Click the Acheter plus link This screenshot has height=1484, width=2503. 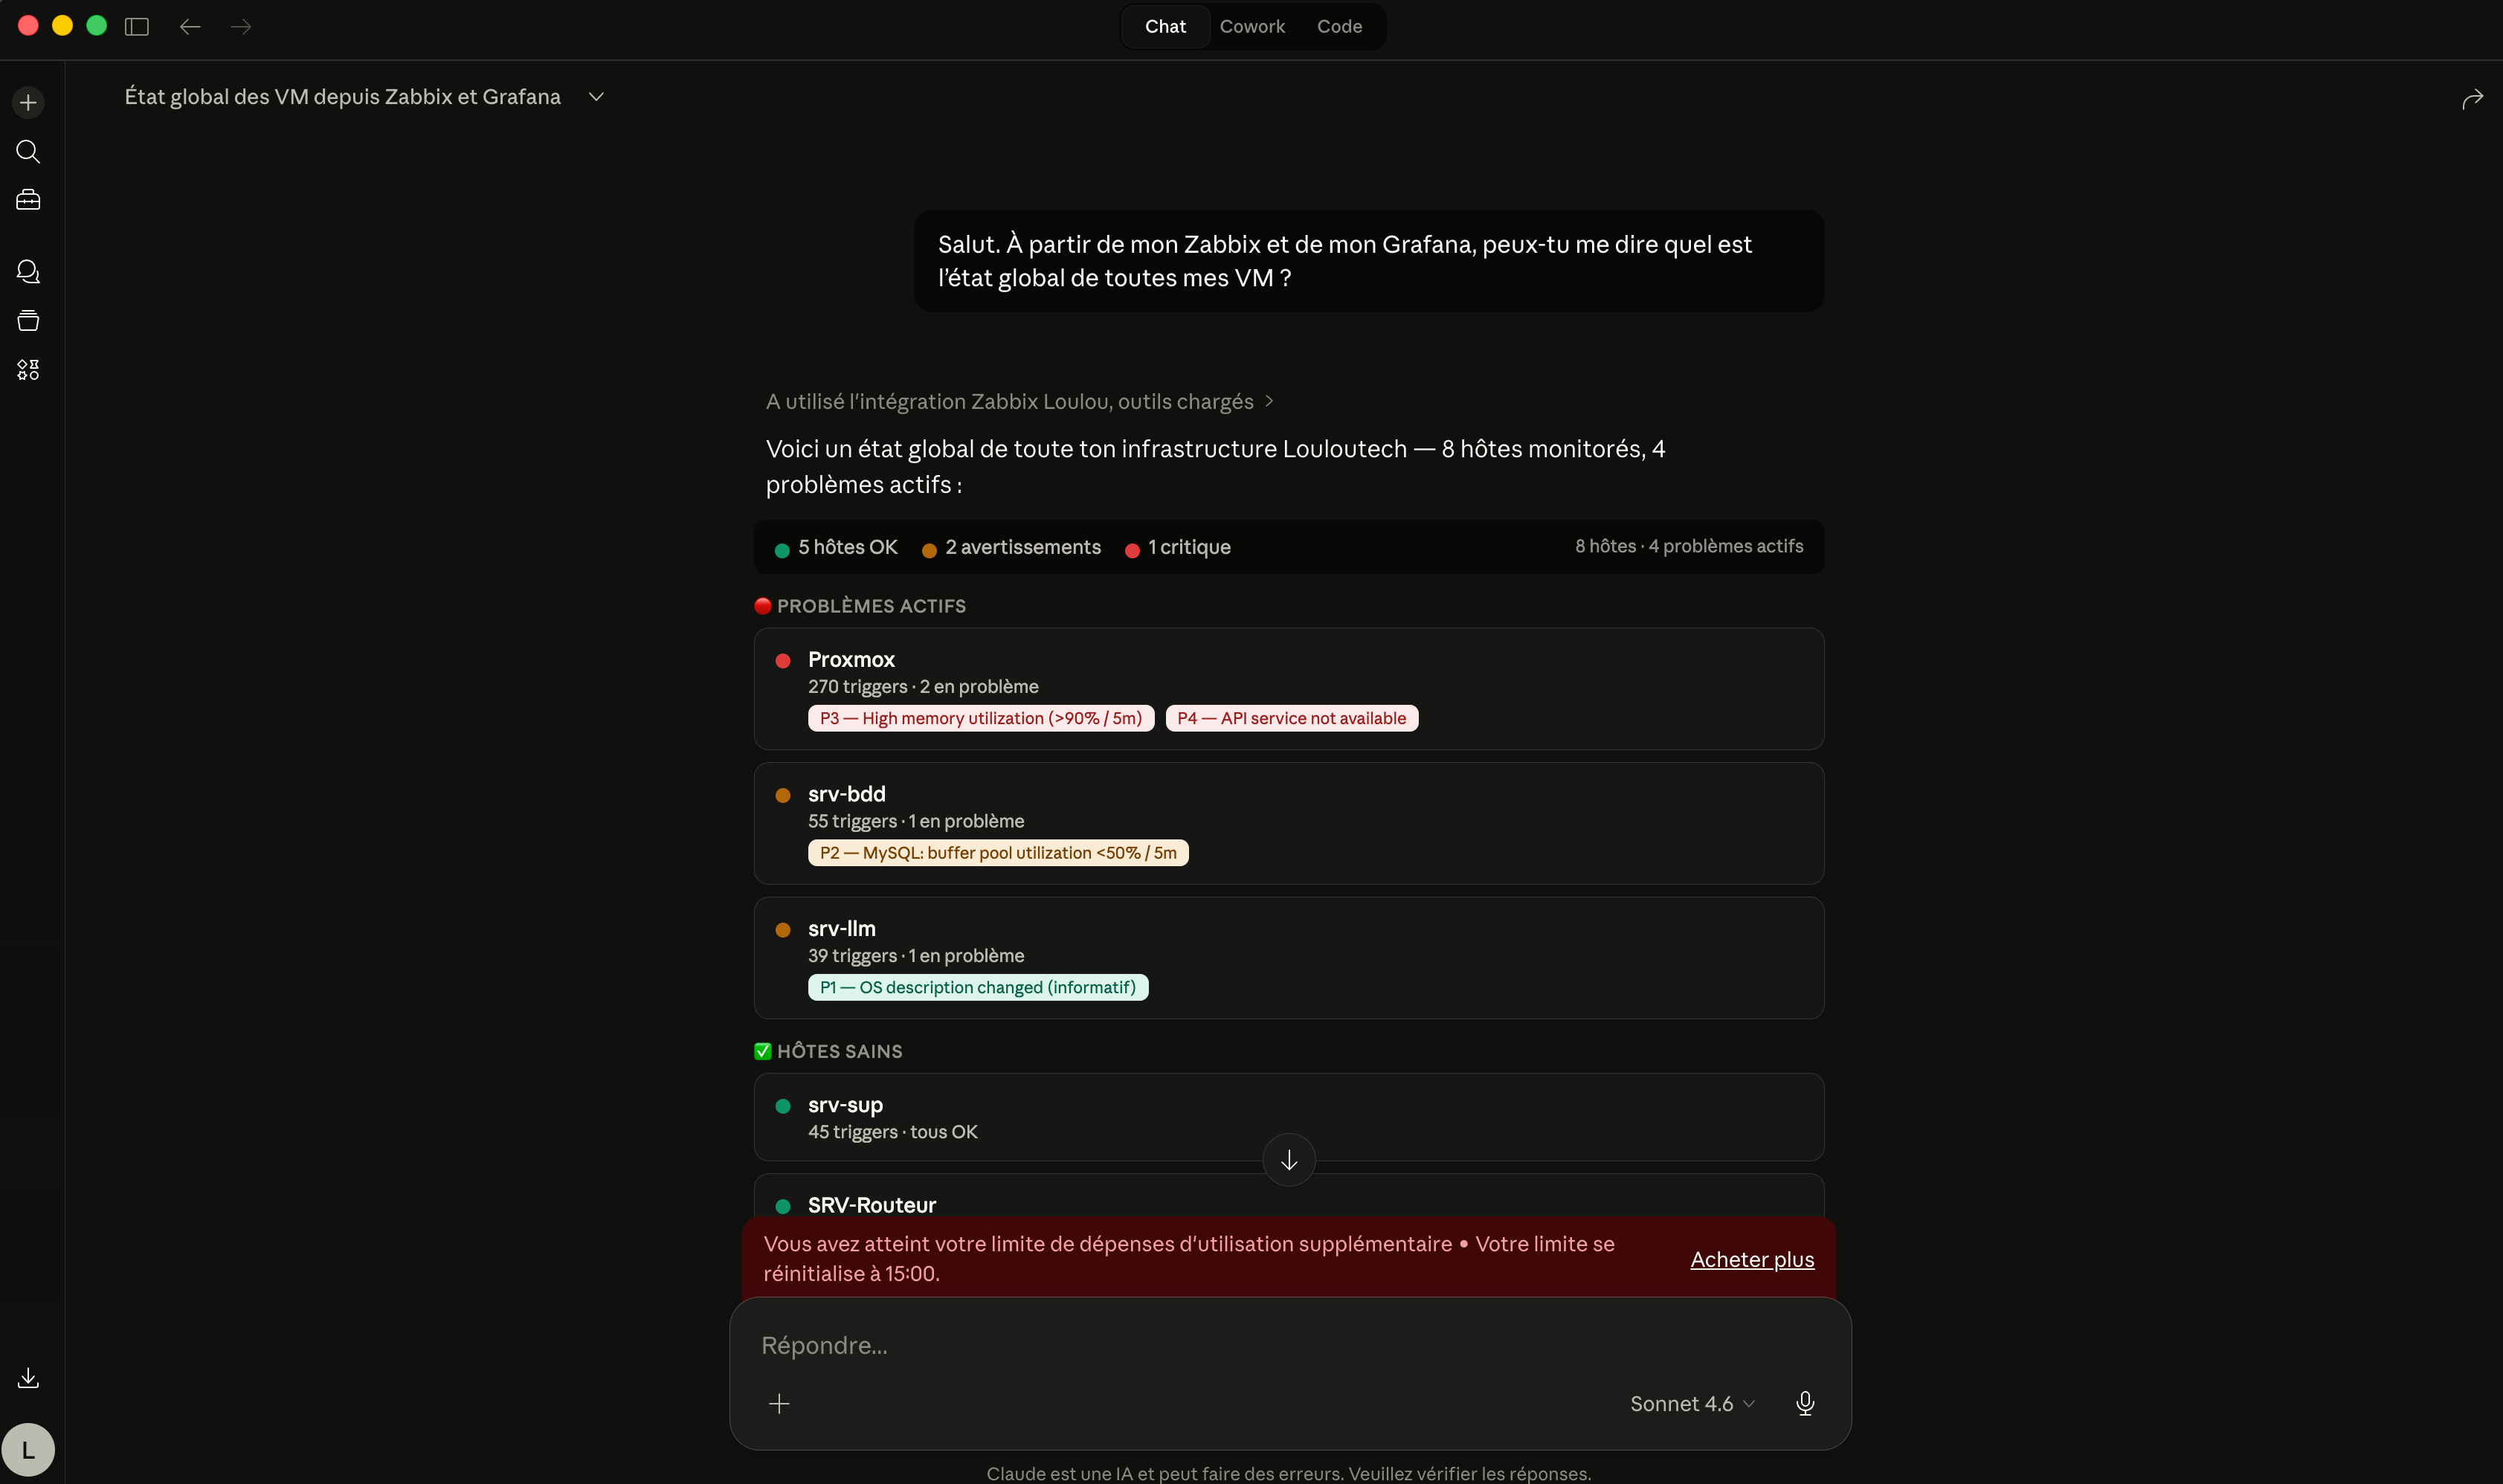(x=1752, y=1259)
